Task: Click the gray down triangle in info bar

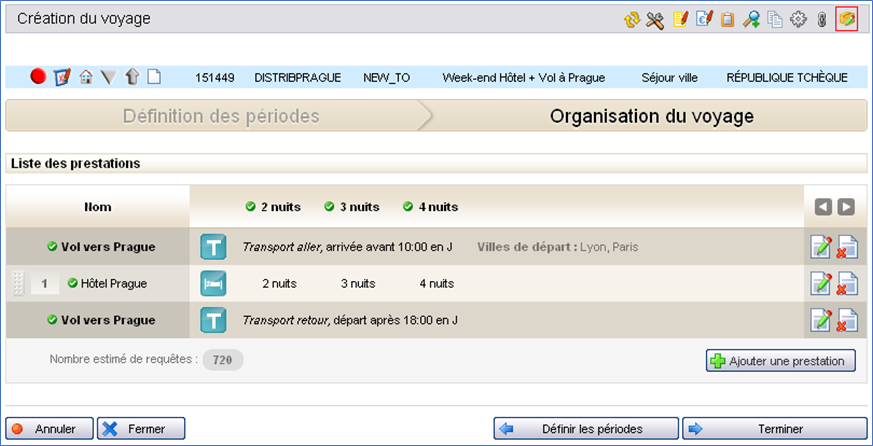Action: click(x=109, y=77)
